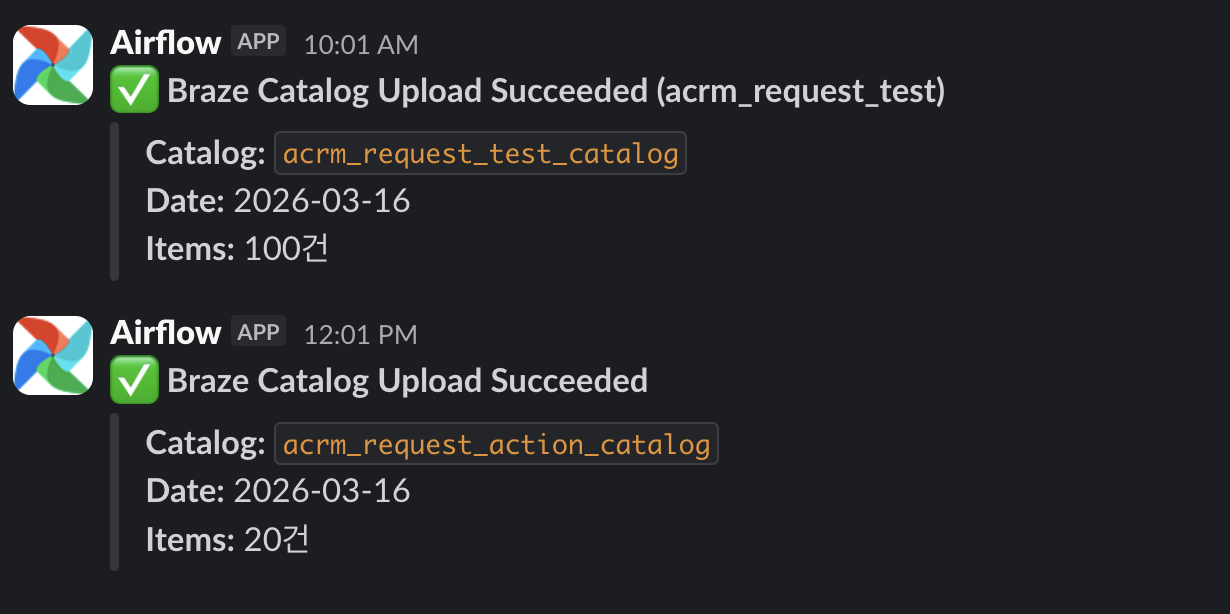Click Date 2026-03-16 under action catalog
Screen dimensions: 1230x614
(278, 491)
